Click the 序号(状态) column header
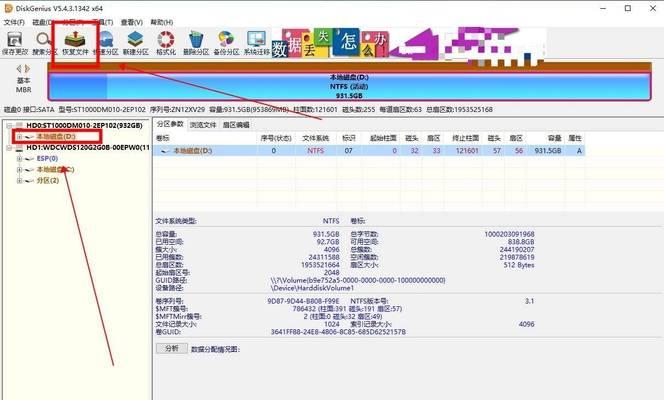Viewport: 664px width, 400px height. pos(277,138)
